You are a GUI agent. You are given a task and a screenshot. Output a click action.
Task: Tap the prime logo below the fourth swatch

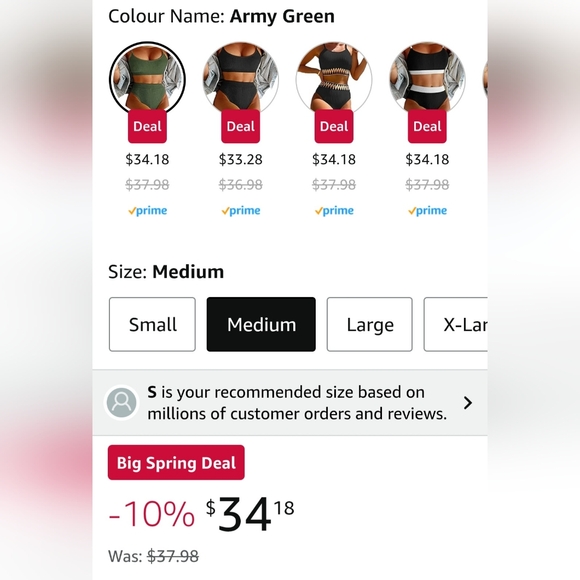coord(427,210)
